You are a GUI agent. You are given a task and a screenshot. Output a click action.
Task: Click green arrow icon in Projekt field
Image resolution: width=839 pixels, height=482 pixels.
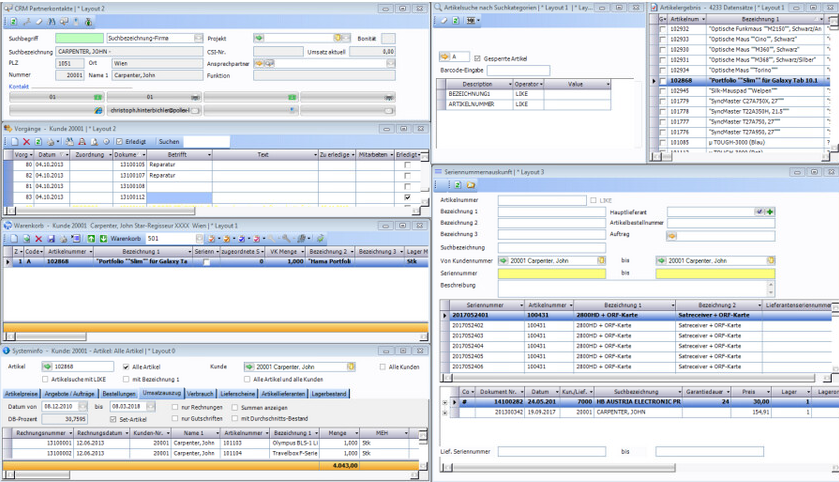click(x=259, y=38)
